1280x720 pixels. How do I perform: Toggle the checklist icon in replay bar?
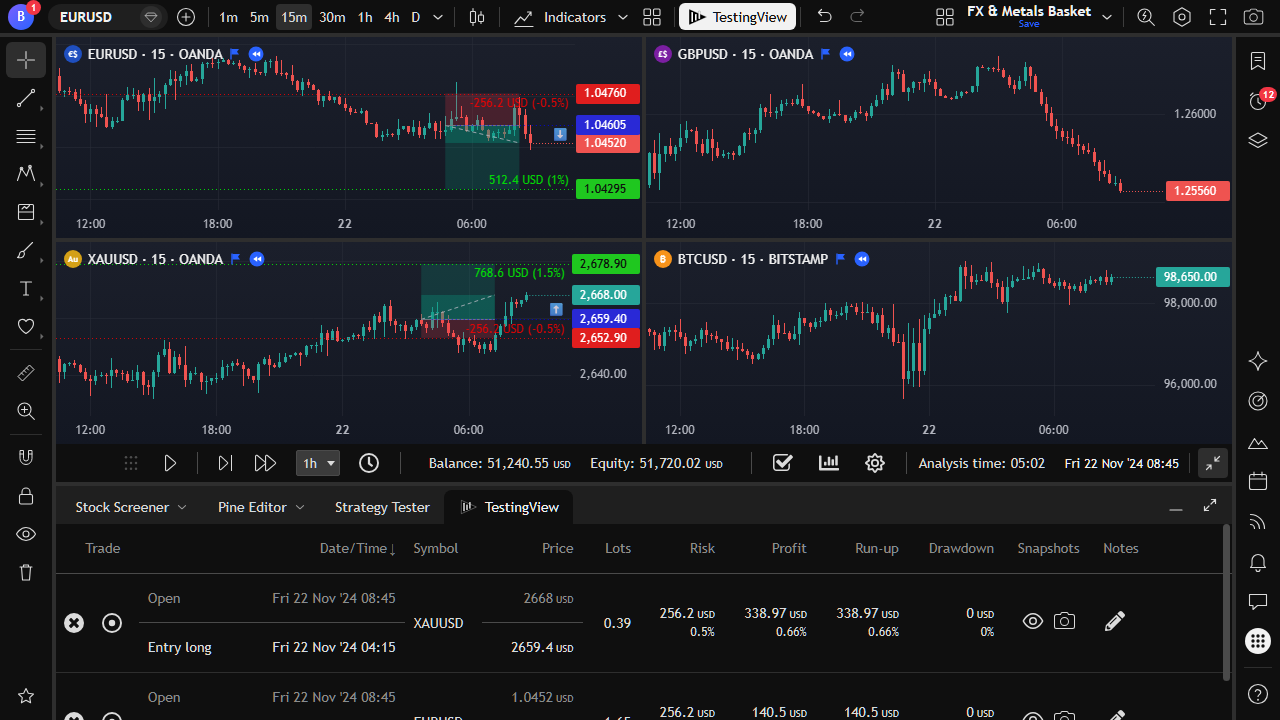(783, 463)
